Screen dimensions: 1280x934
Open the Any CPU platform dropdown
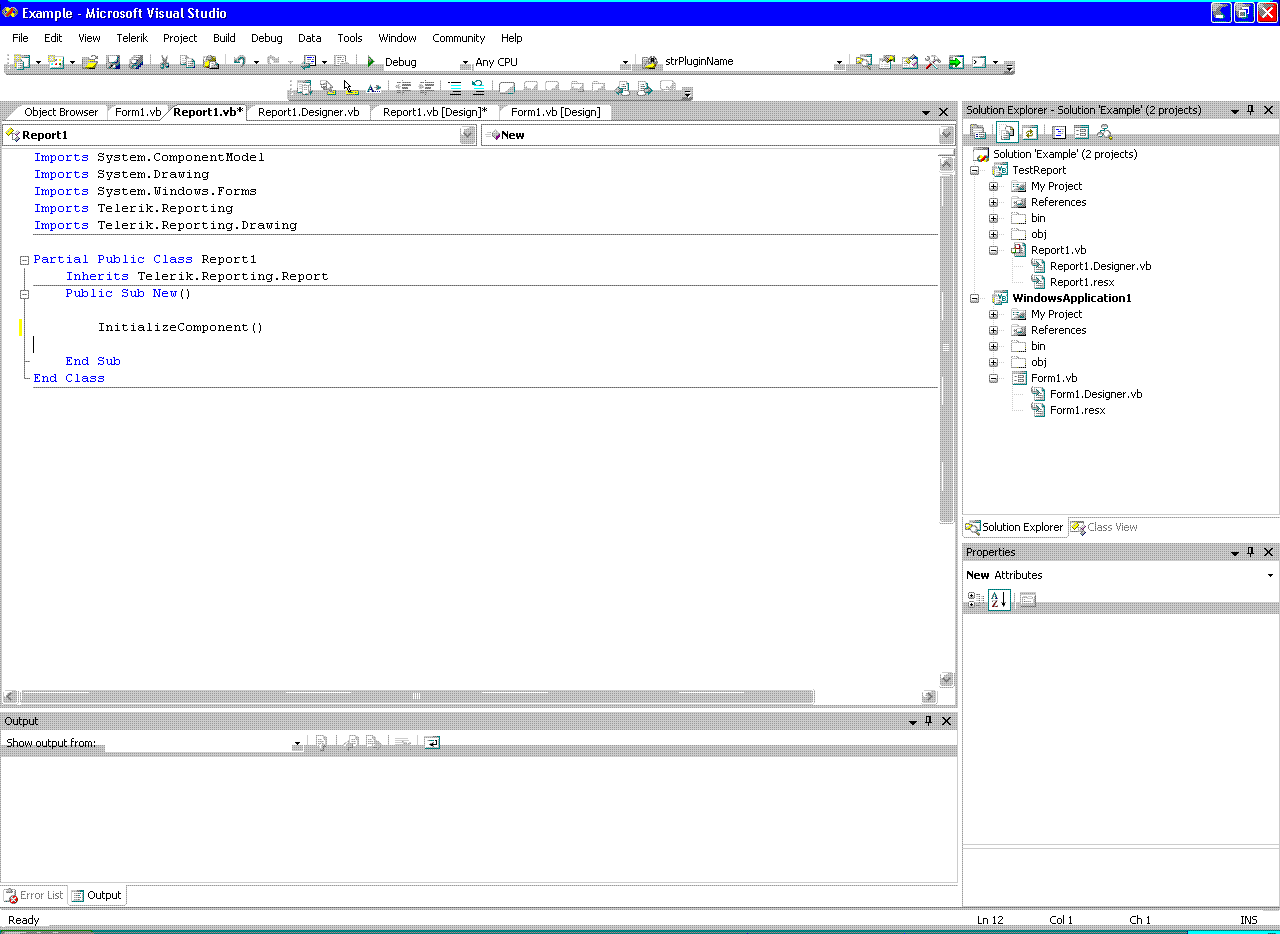pyautogui.click(x=626, y=62)
